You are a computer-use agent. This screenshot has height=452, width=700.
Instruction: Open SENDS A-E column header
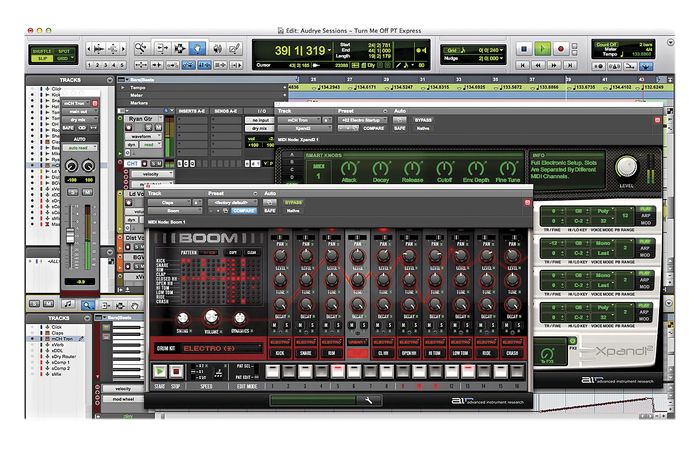pyautogui.click(x=226, y=111)
